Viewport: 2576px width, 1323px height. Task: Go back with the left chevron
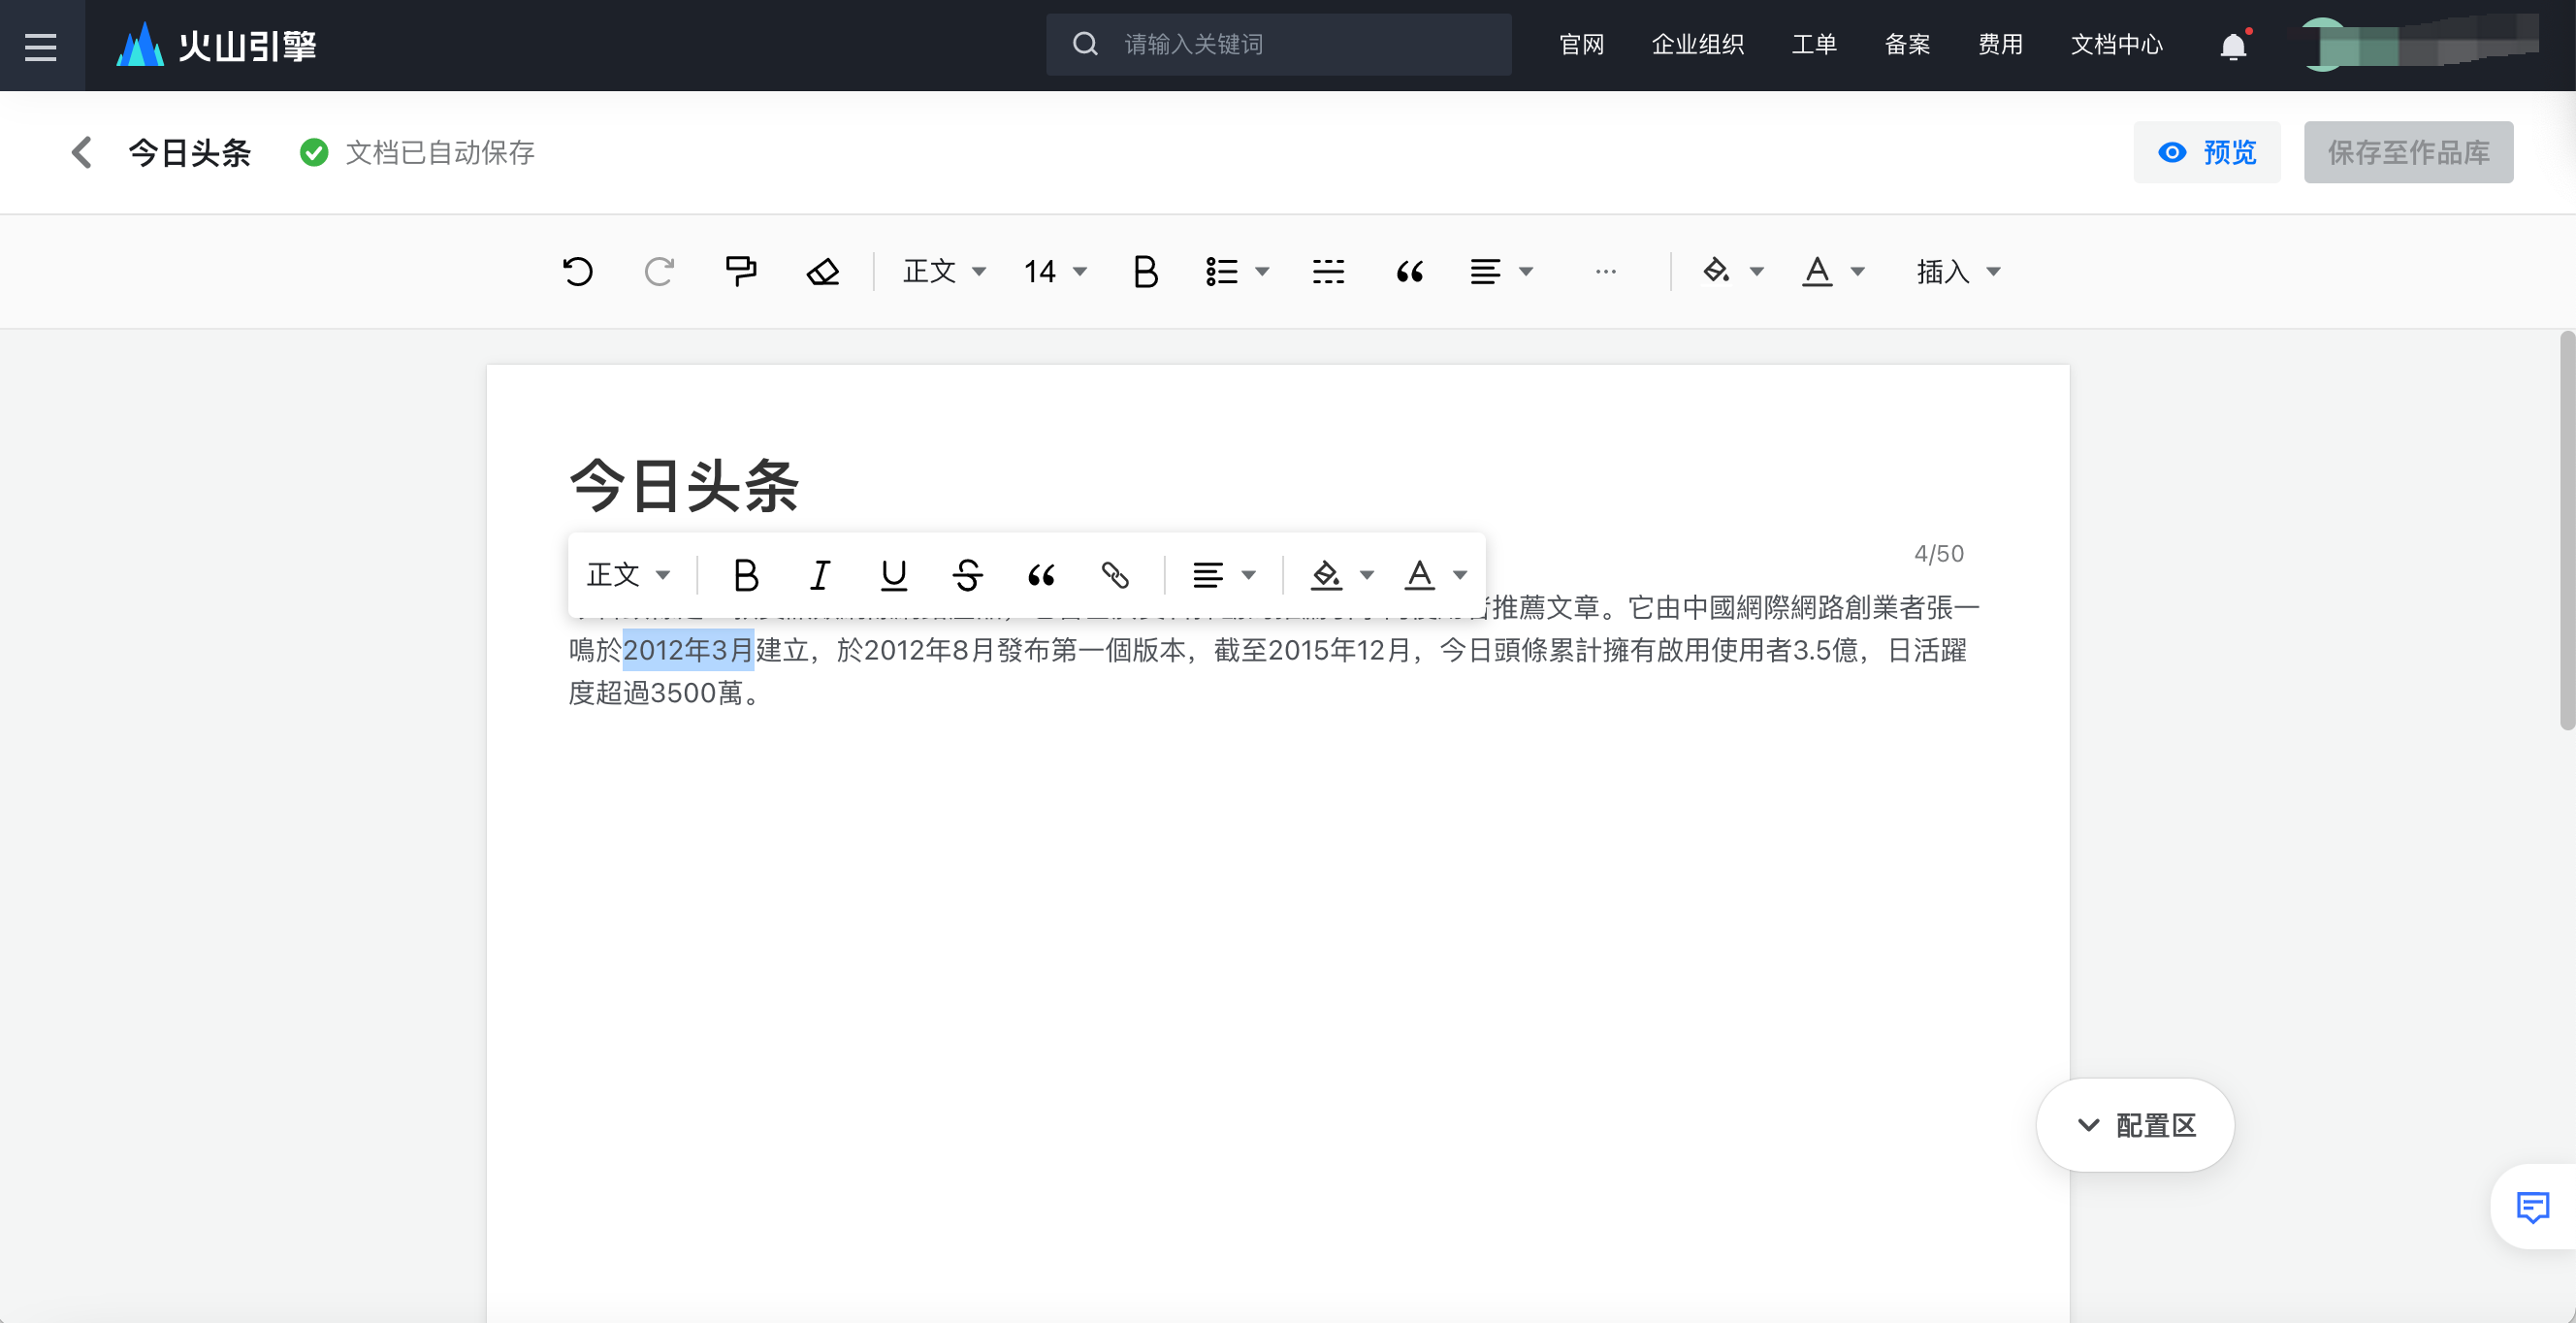pyautogui.click(x=82, y=153)
